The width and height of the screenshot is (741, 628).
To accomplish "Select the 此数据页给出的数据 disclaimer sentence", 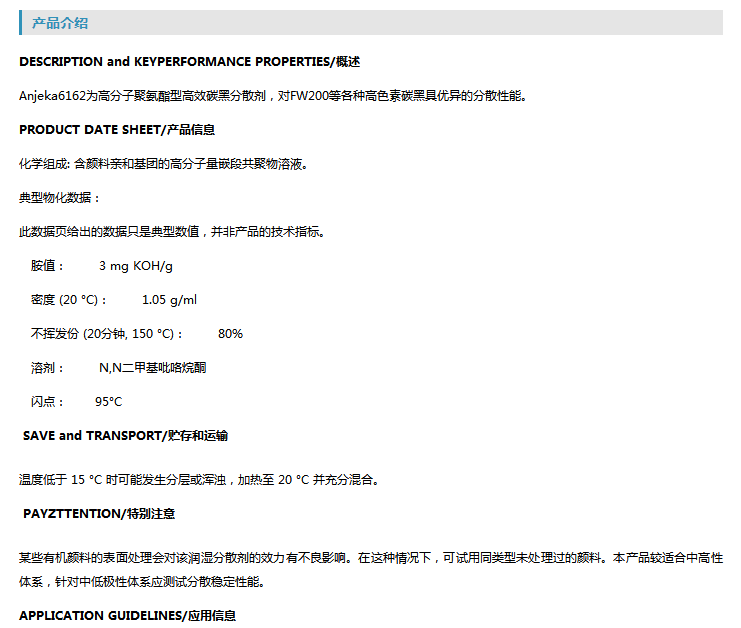I will tap(171, 232).
